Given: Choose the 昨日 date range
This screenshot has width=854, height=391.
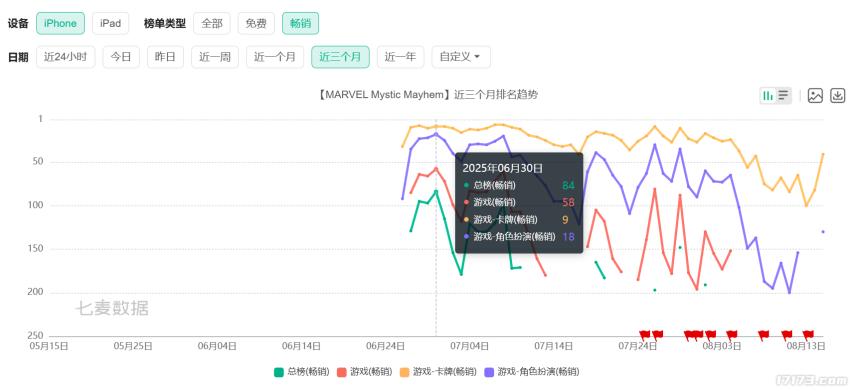Looking at the screenshot, I should [x=165, y=57].
